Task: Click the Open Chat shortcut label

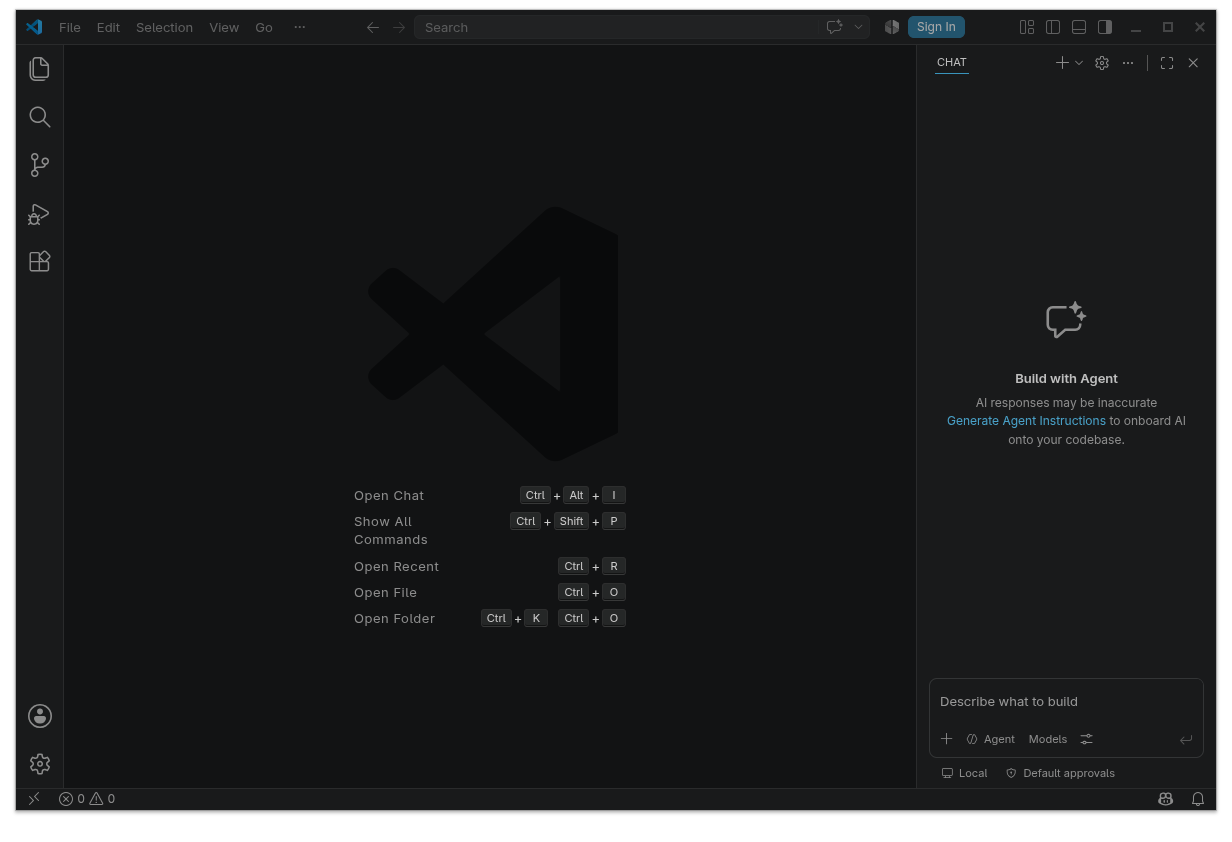Action: [389, 495]
